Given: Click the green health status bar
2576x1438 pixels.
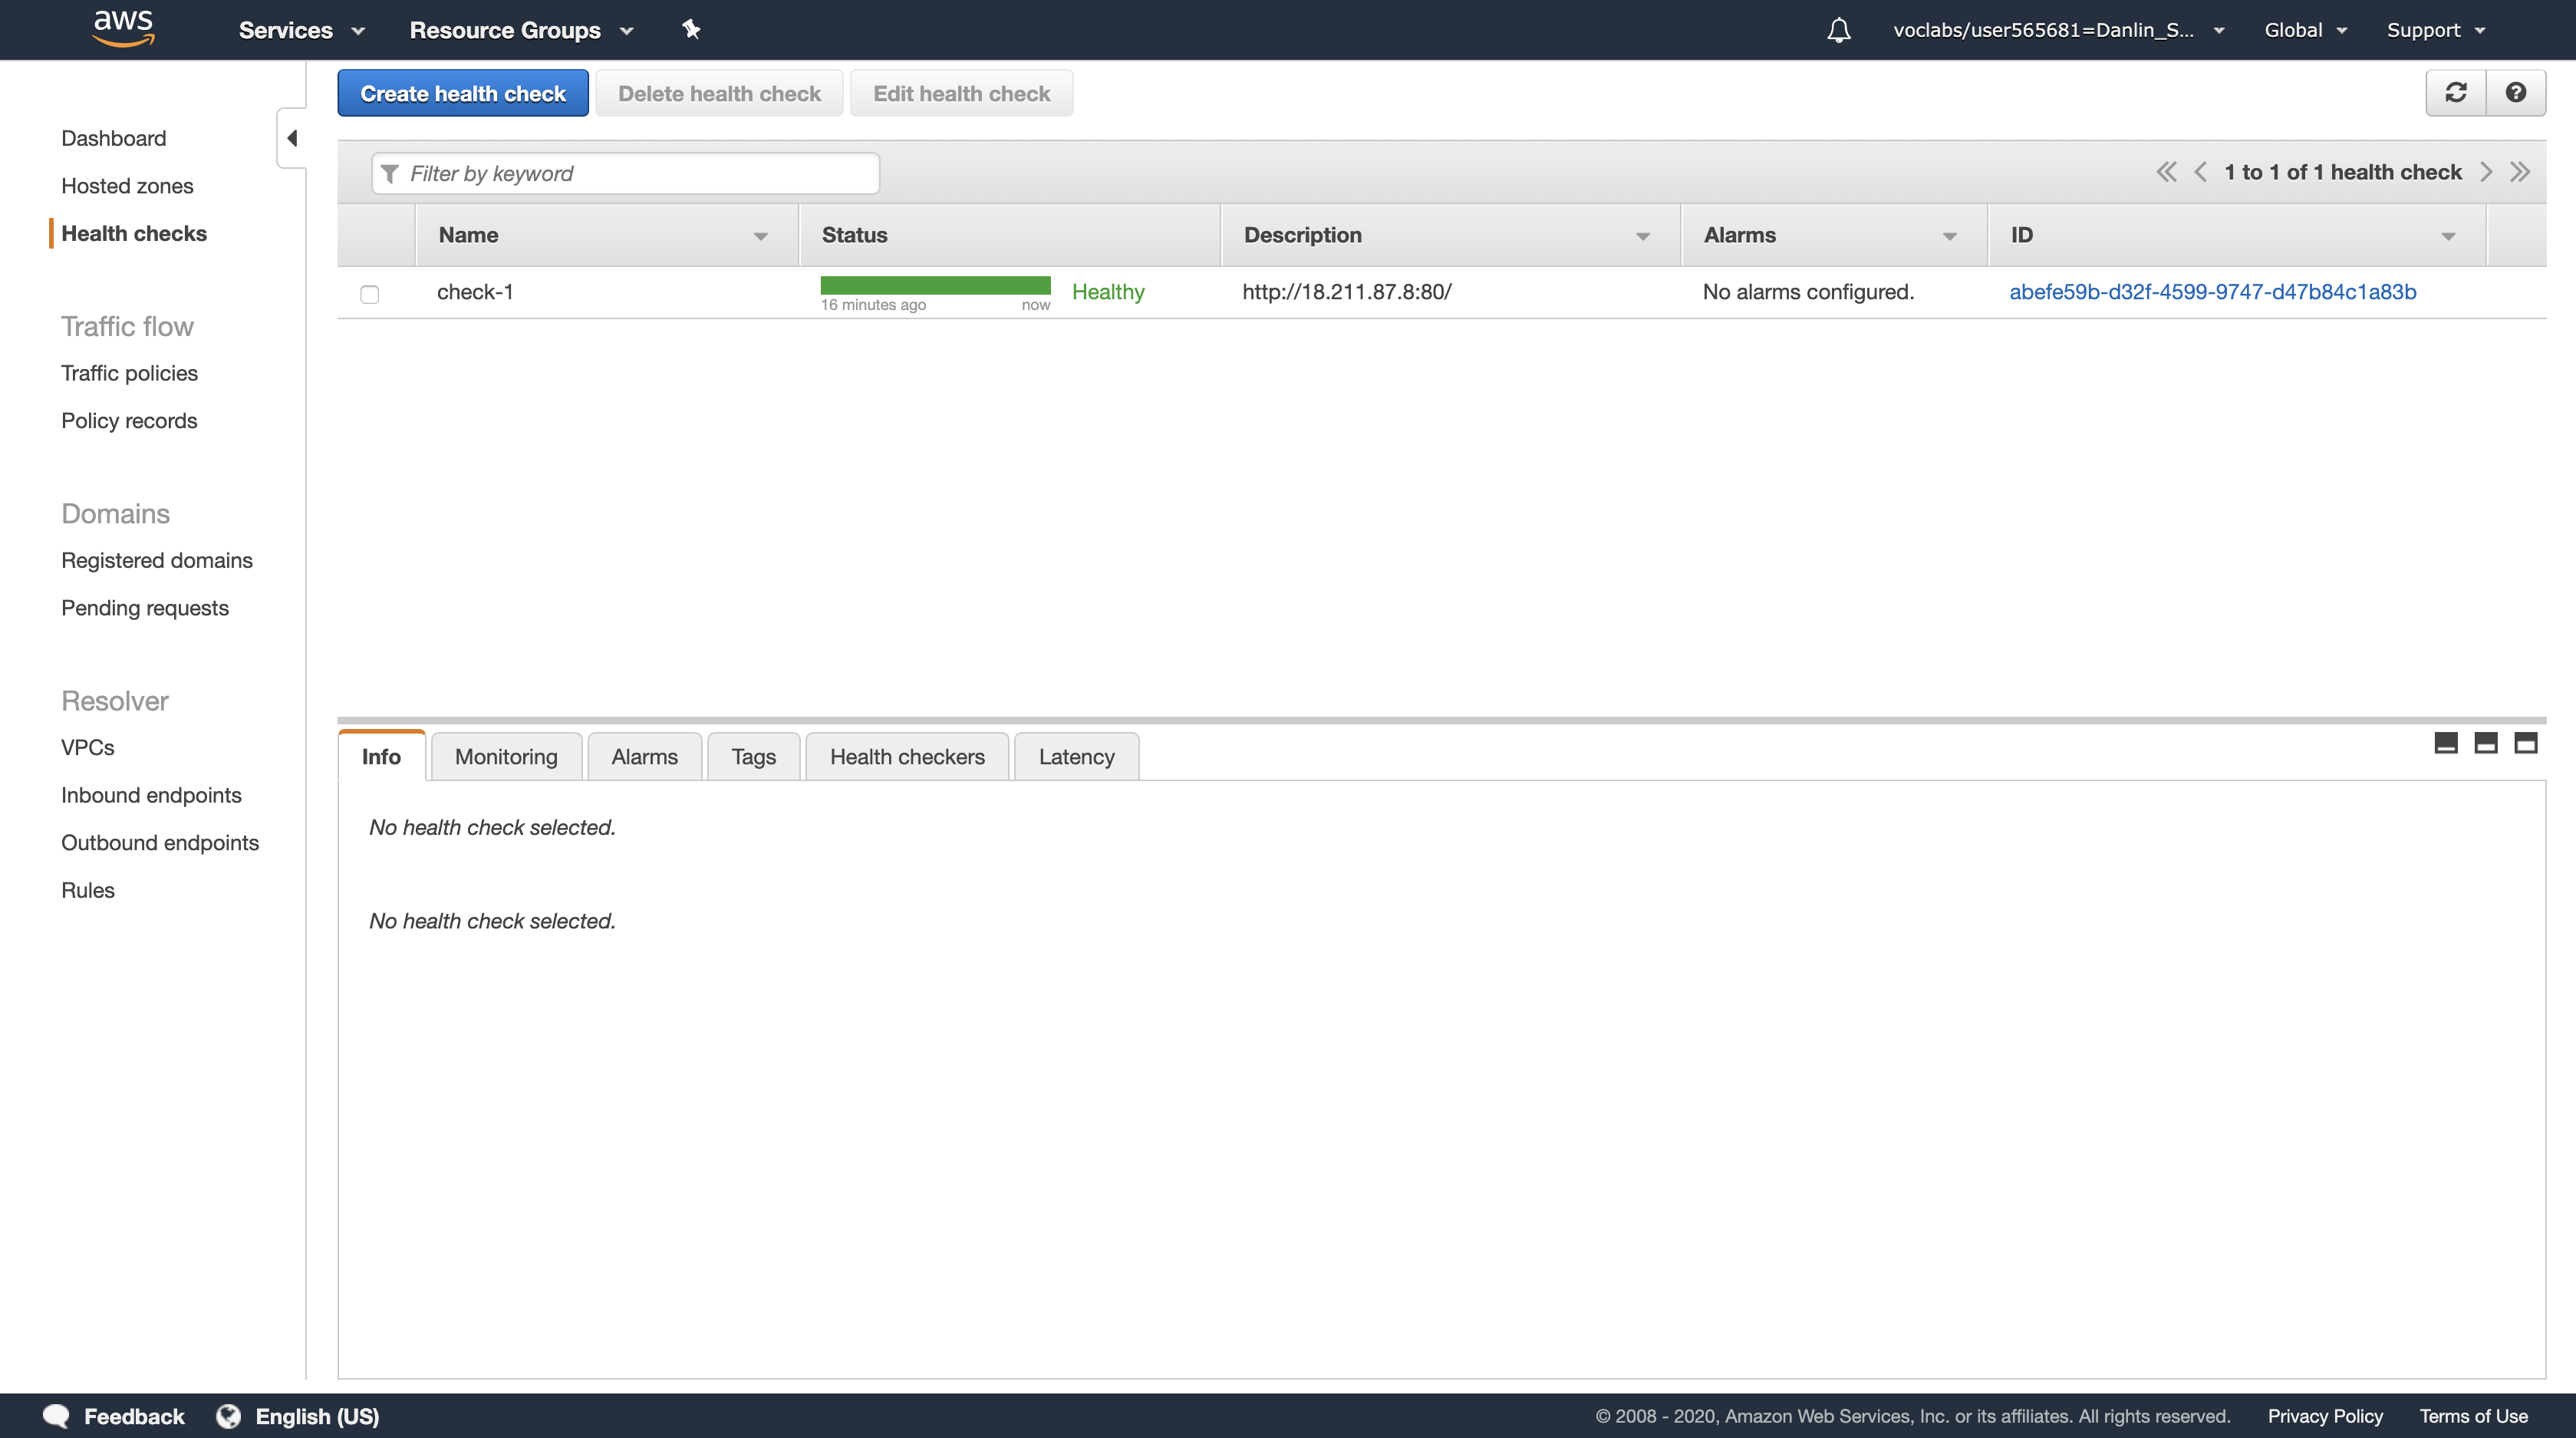Looking at the screenshot, I should click(934, 286).
